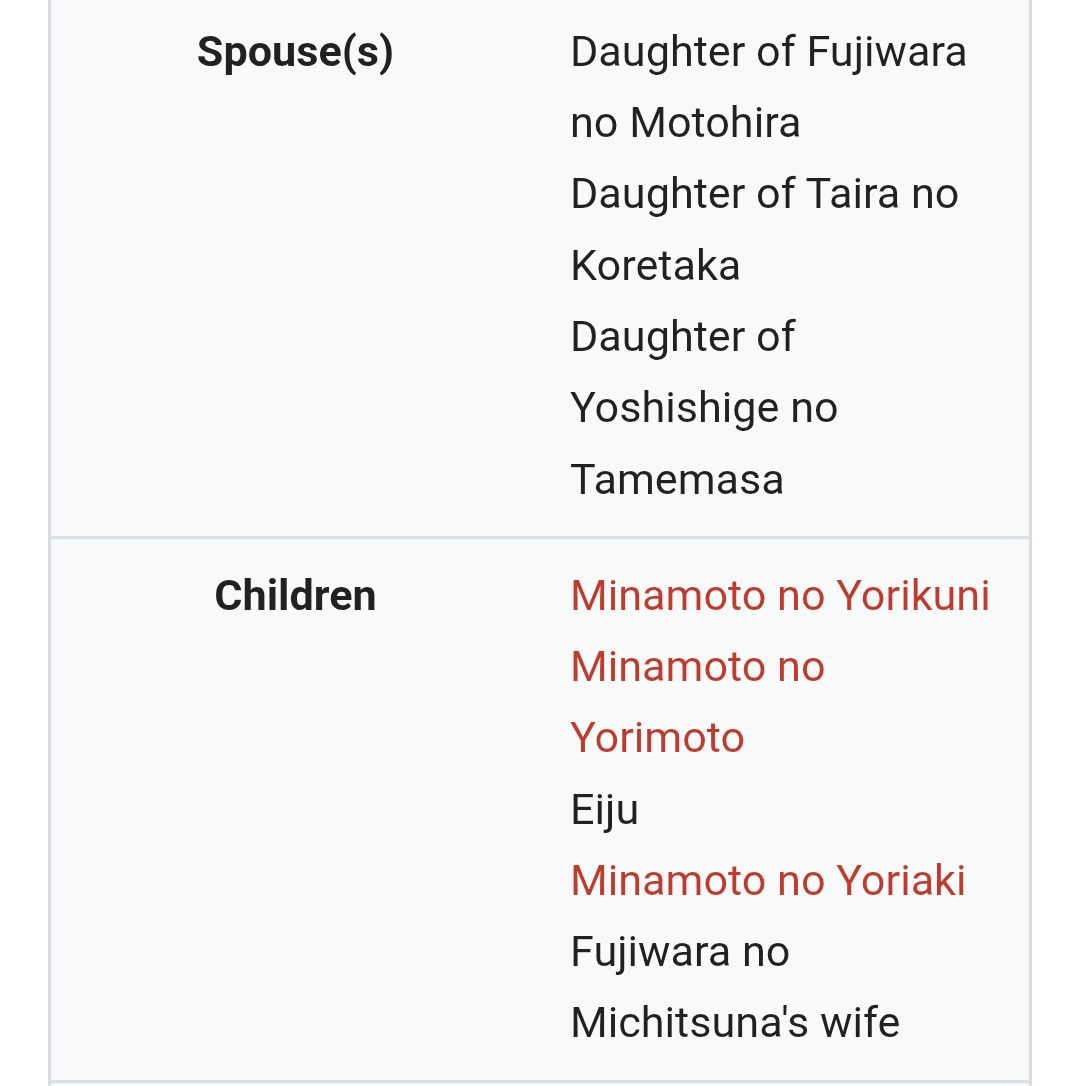
Task: Open the Minamoto no Yorikuni link
Action: pos(780,596)
